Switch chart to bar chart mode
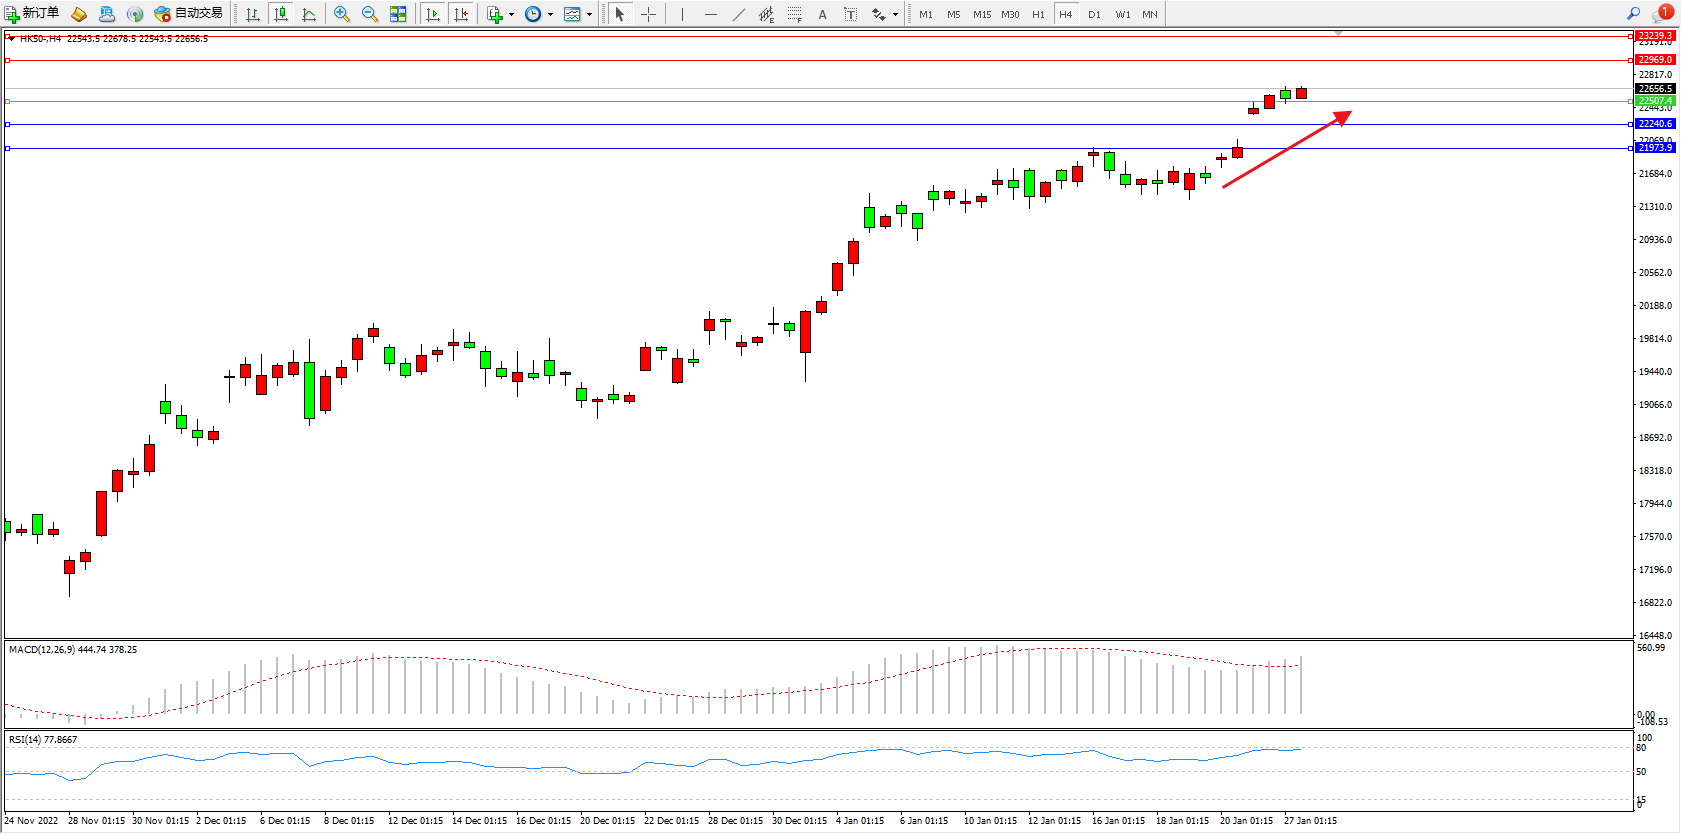 [x=253, y=14]
